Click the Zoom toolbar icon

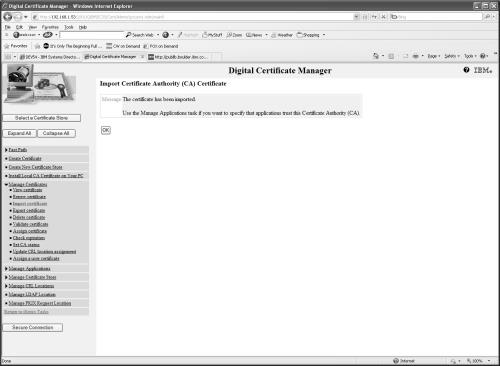pyautogui.click(x=234, y=35)
